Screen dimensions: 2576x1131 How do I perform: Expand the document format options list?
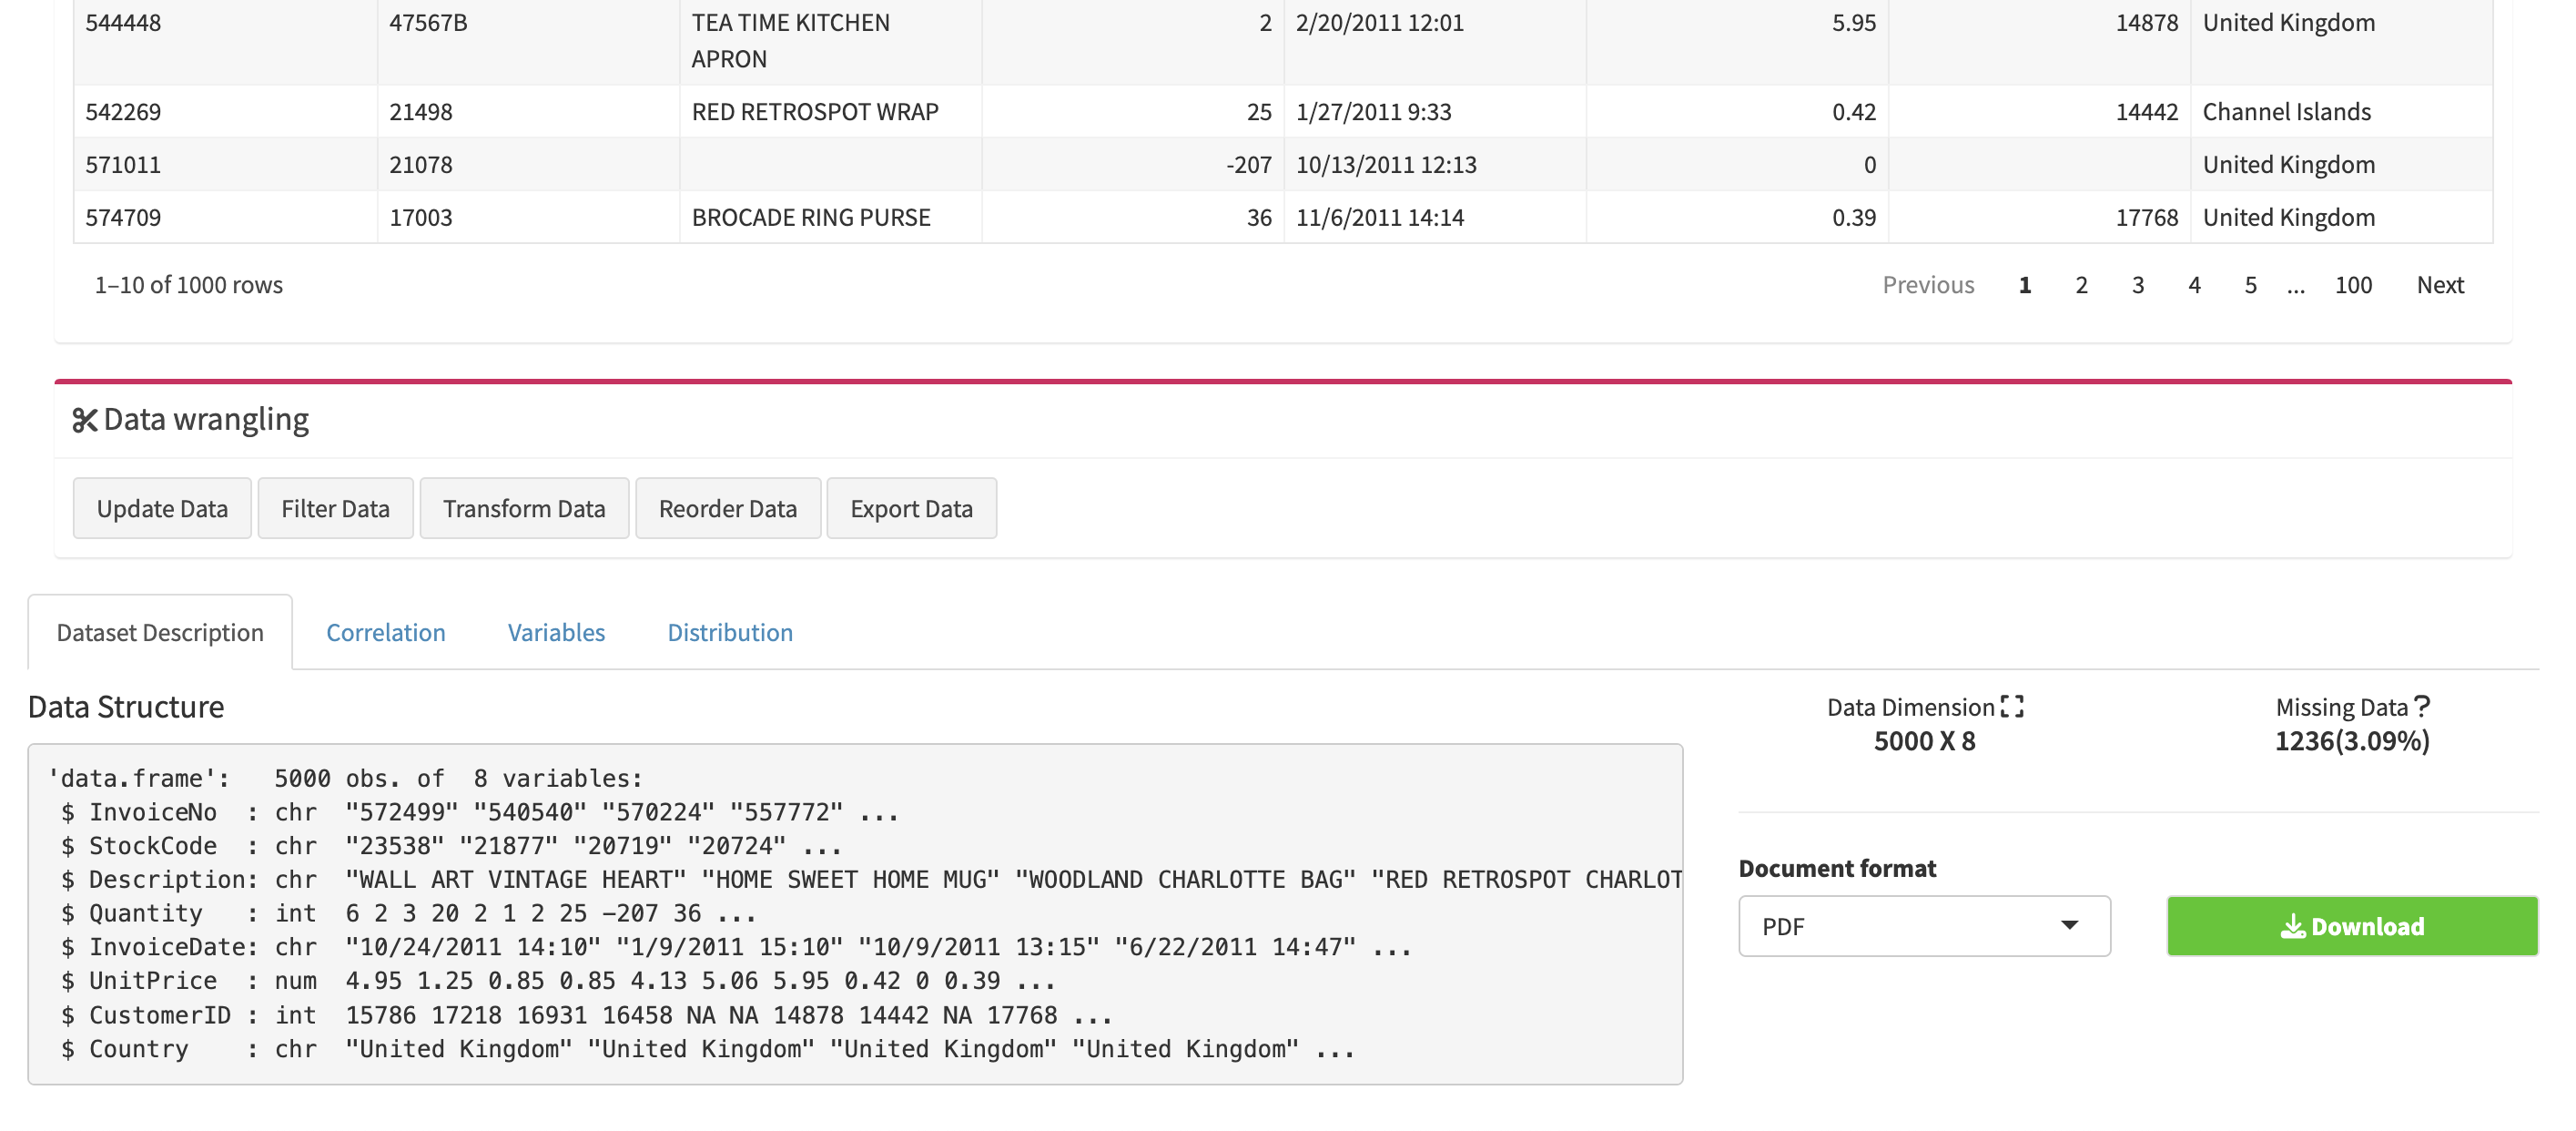1924,926
